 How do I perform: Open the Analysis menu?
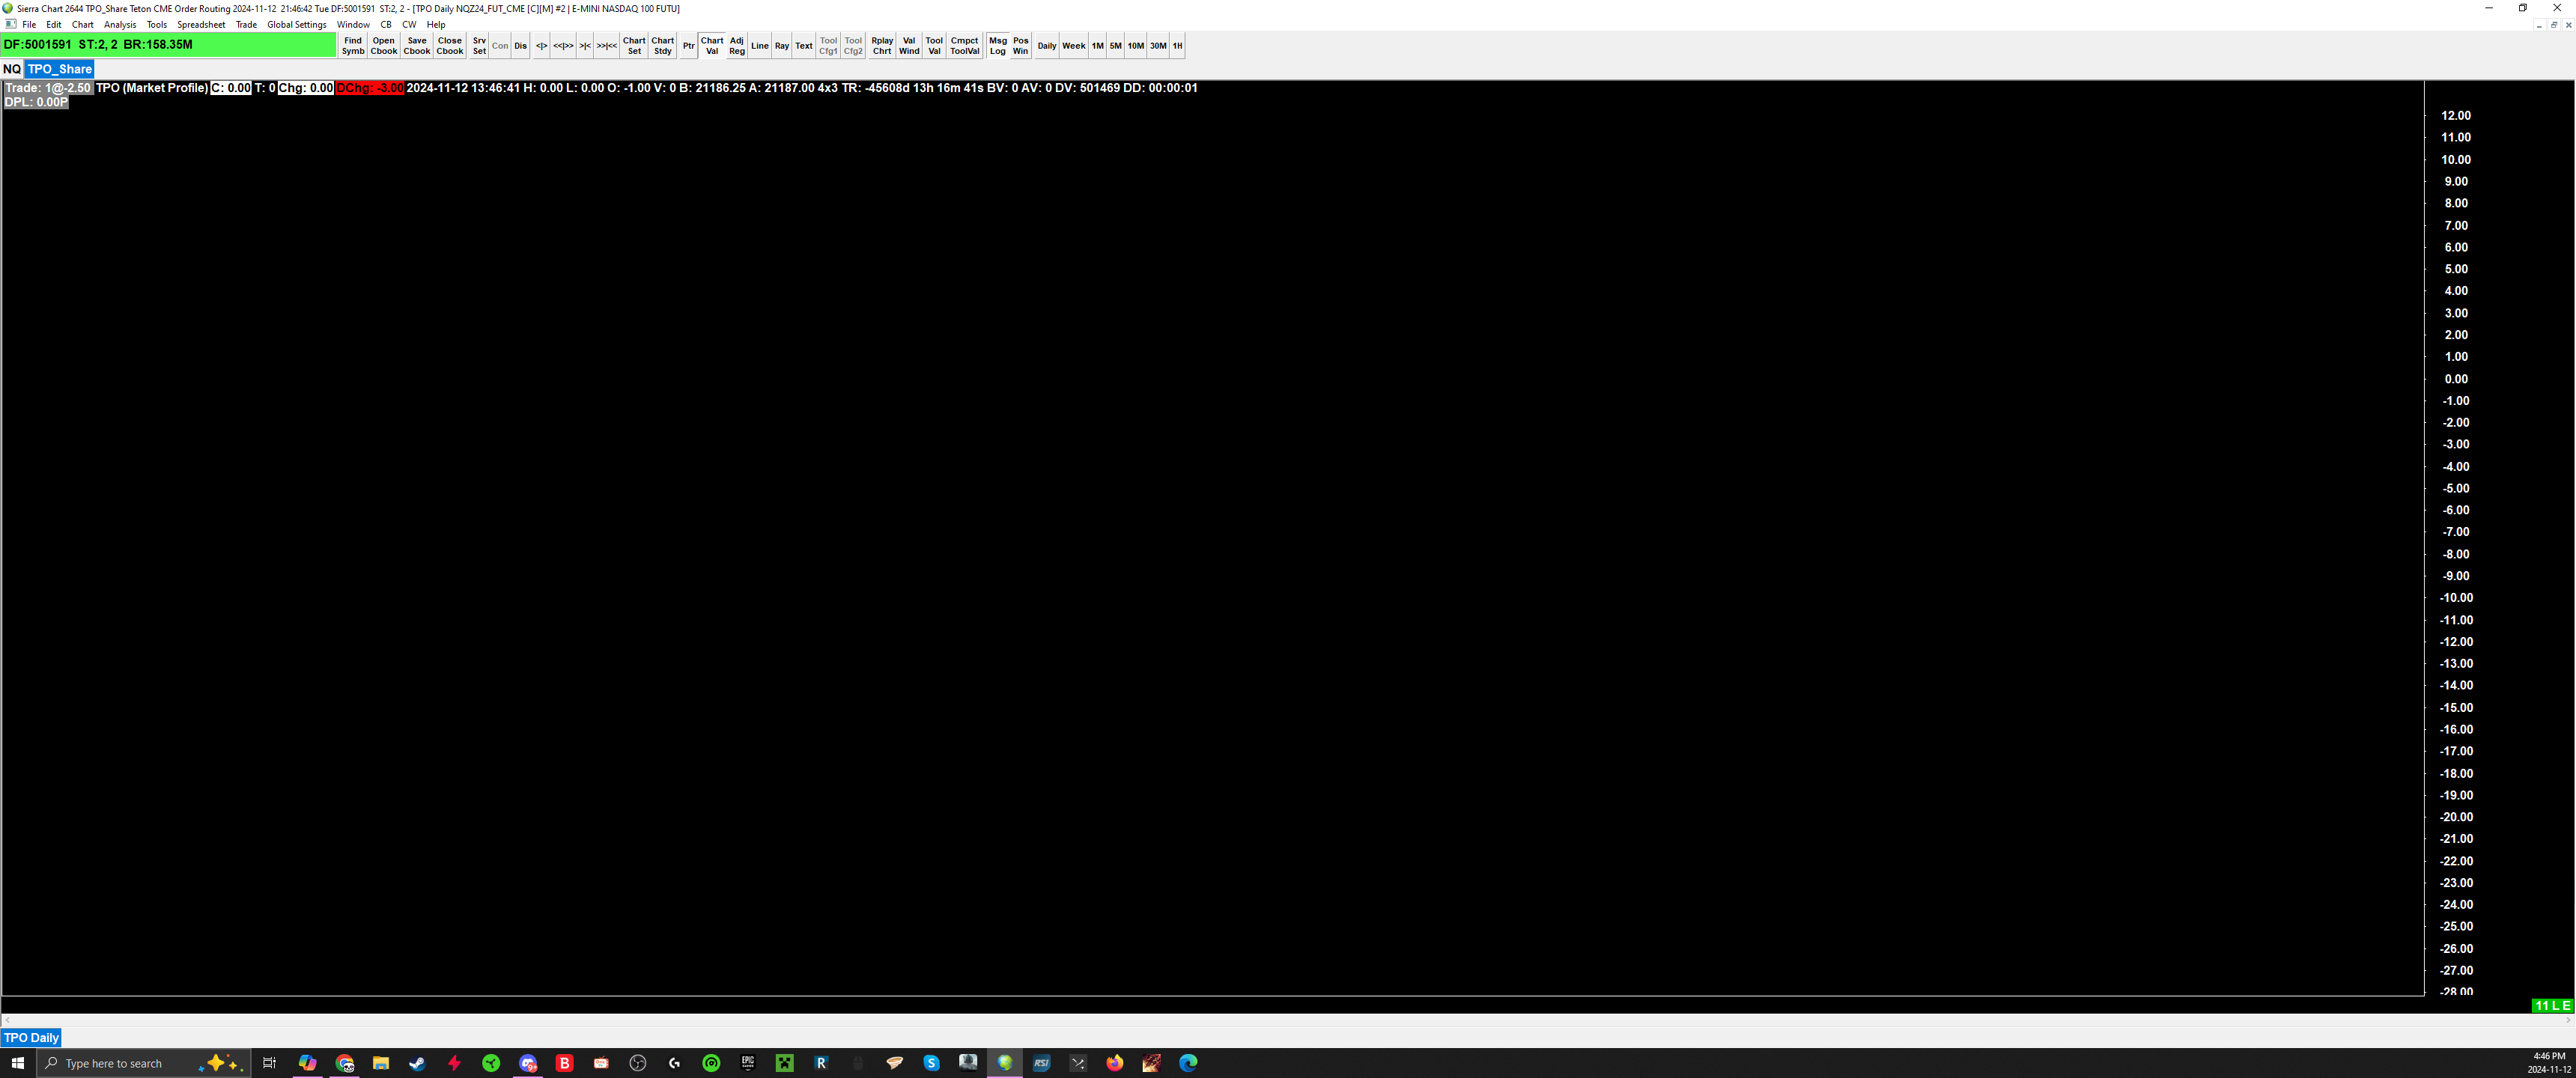120,25
